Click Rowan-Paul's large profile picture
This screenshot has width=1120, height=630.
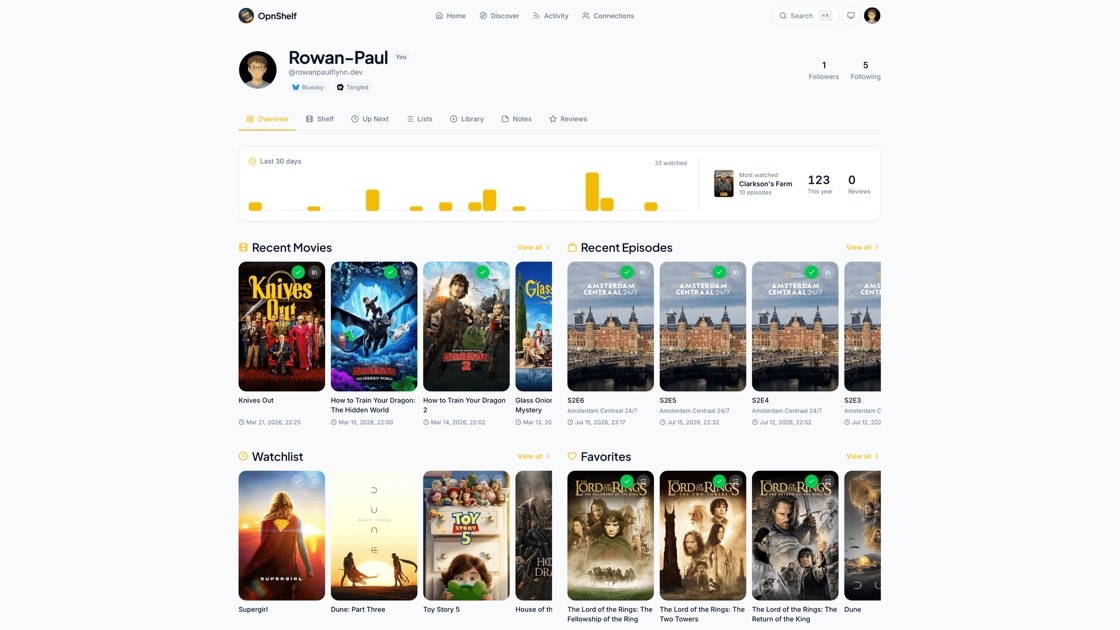257,69
